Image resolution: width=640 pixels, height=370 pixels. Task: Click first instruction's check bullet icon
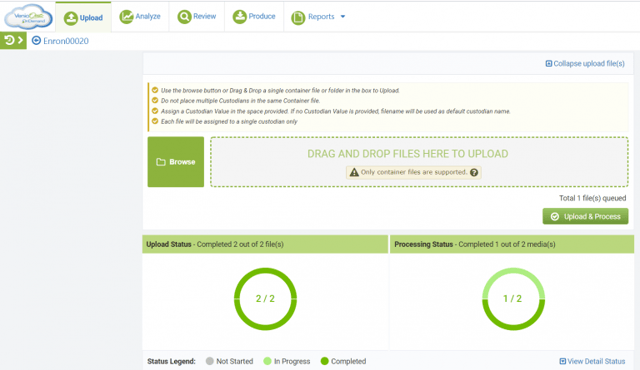(x=155, y=90)
